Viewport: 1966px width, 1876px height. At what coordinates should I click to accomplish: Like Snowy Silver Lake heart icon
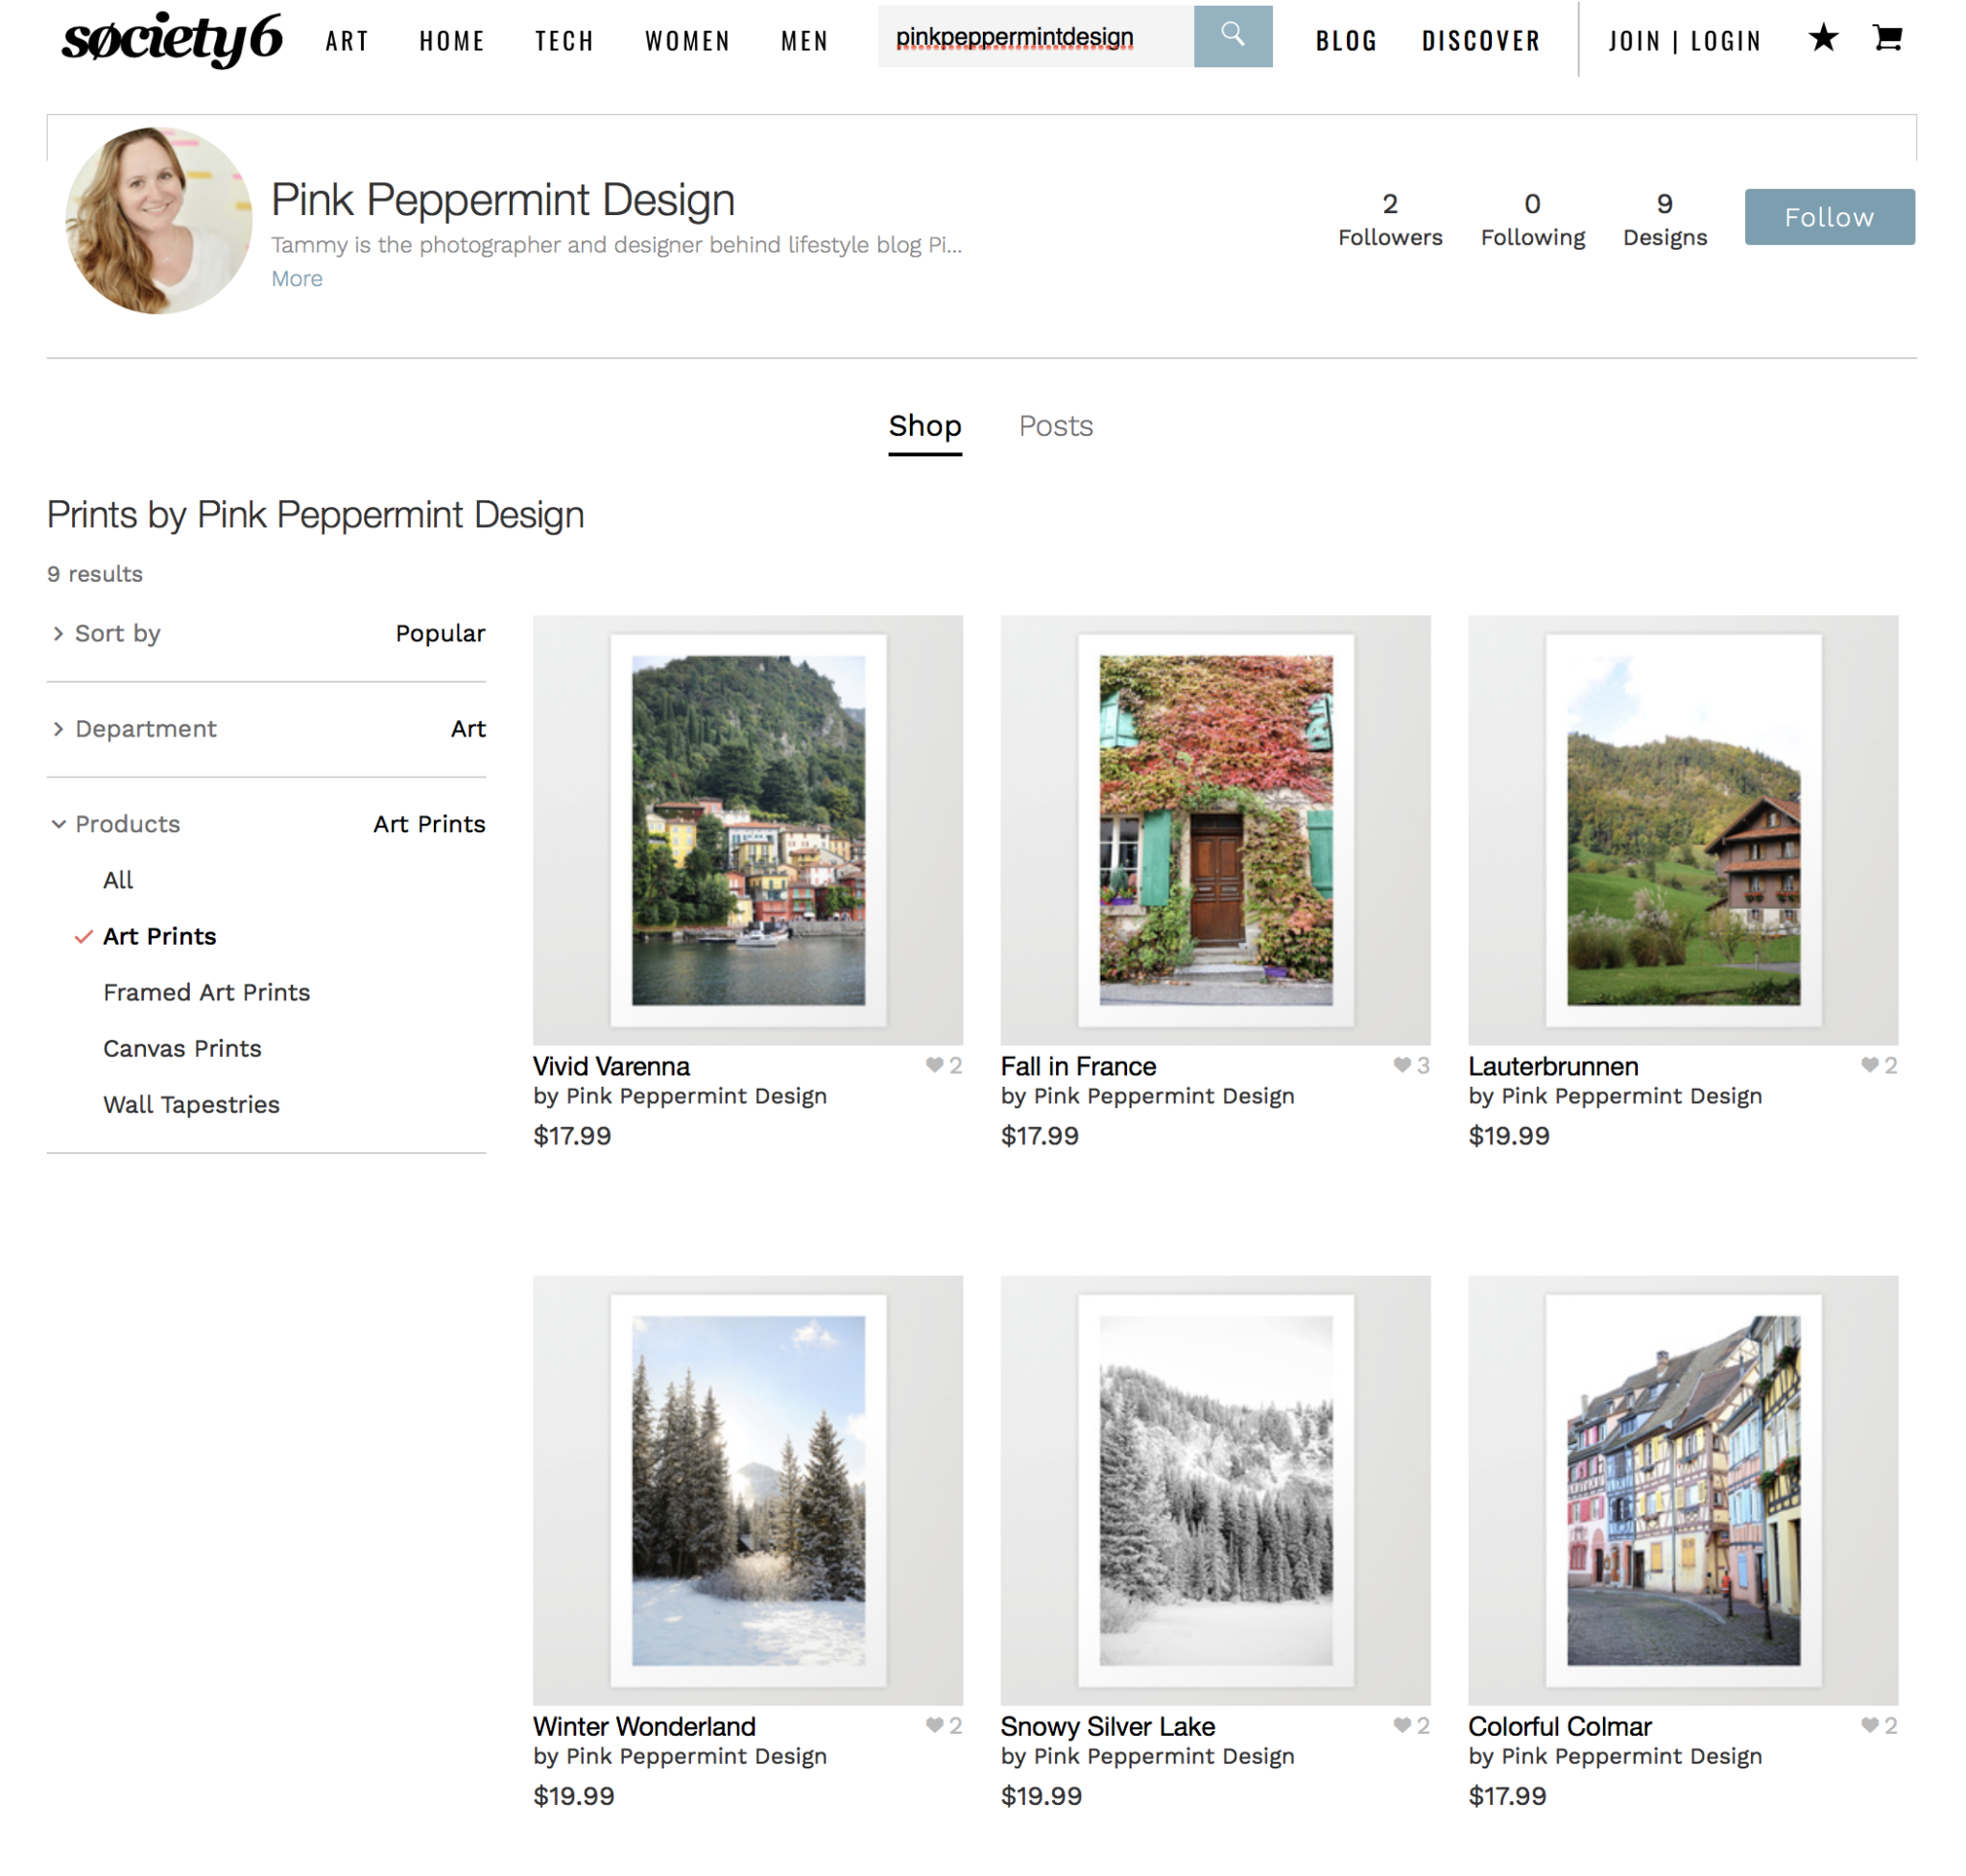1402,1725
